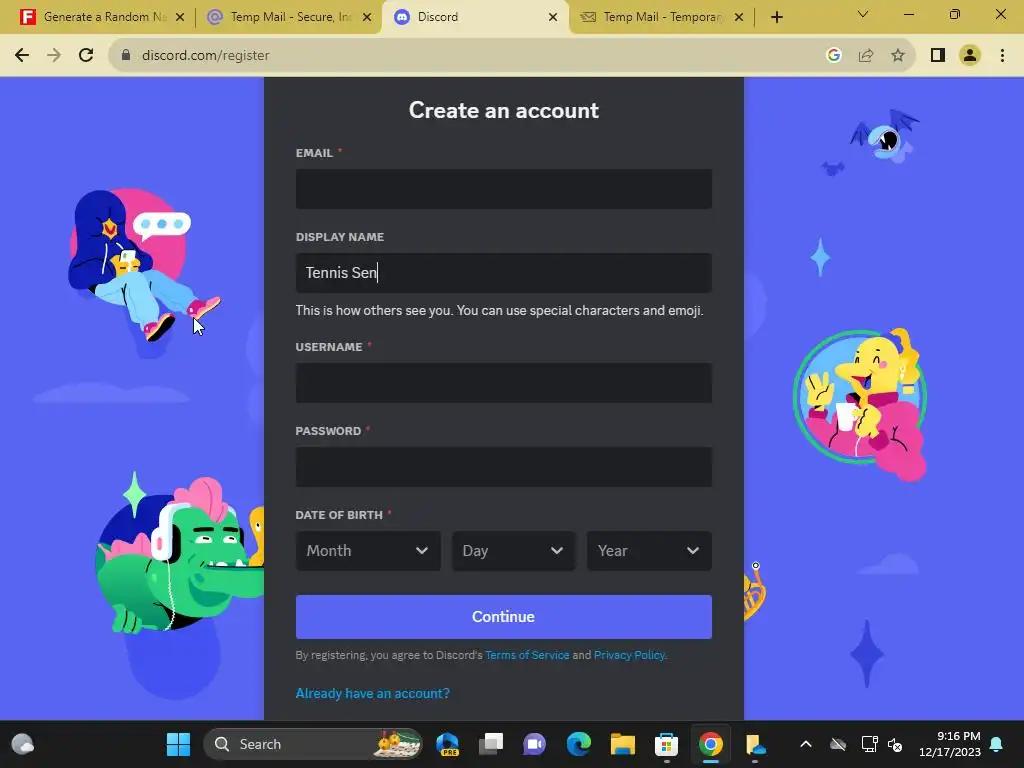The image size is (1024, 768).
Task: Click the taskbar Search box
Action: 313,744
